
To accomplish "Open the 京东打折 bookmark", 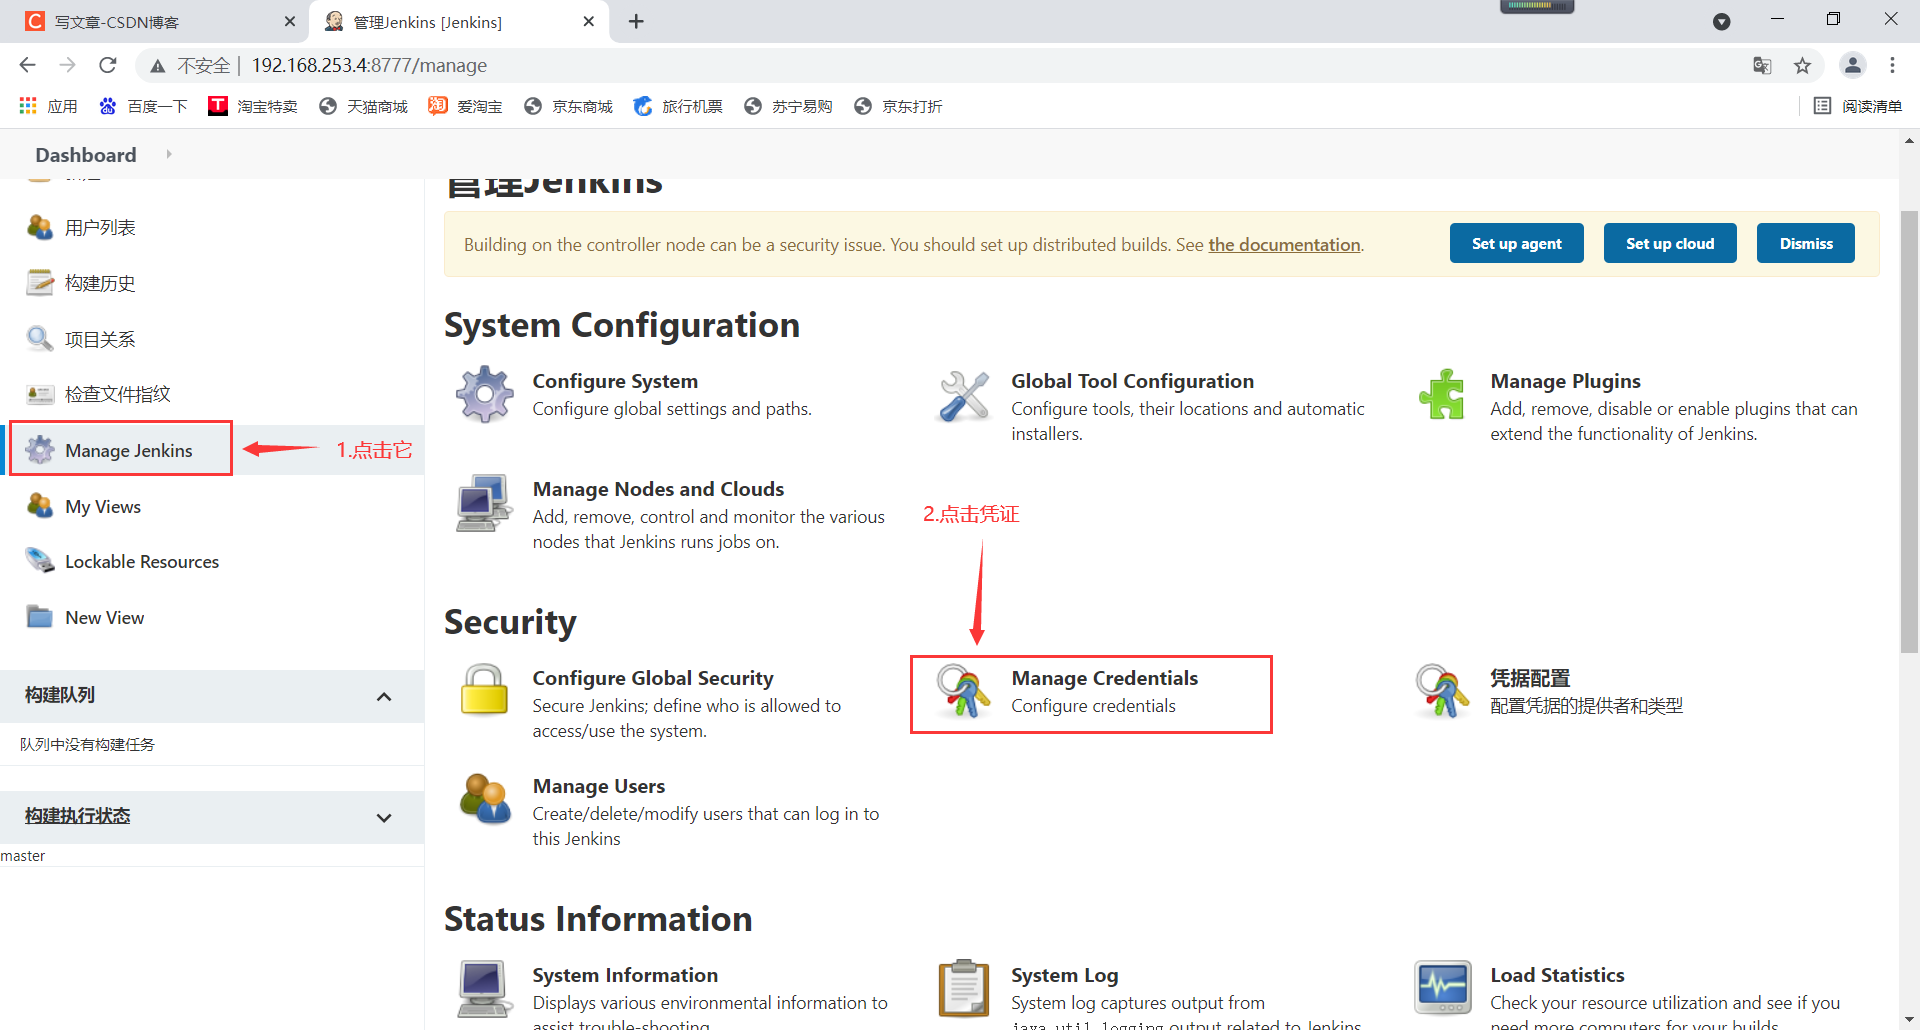I will (898, 106).
